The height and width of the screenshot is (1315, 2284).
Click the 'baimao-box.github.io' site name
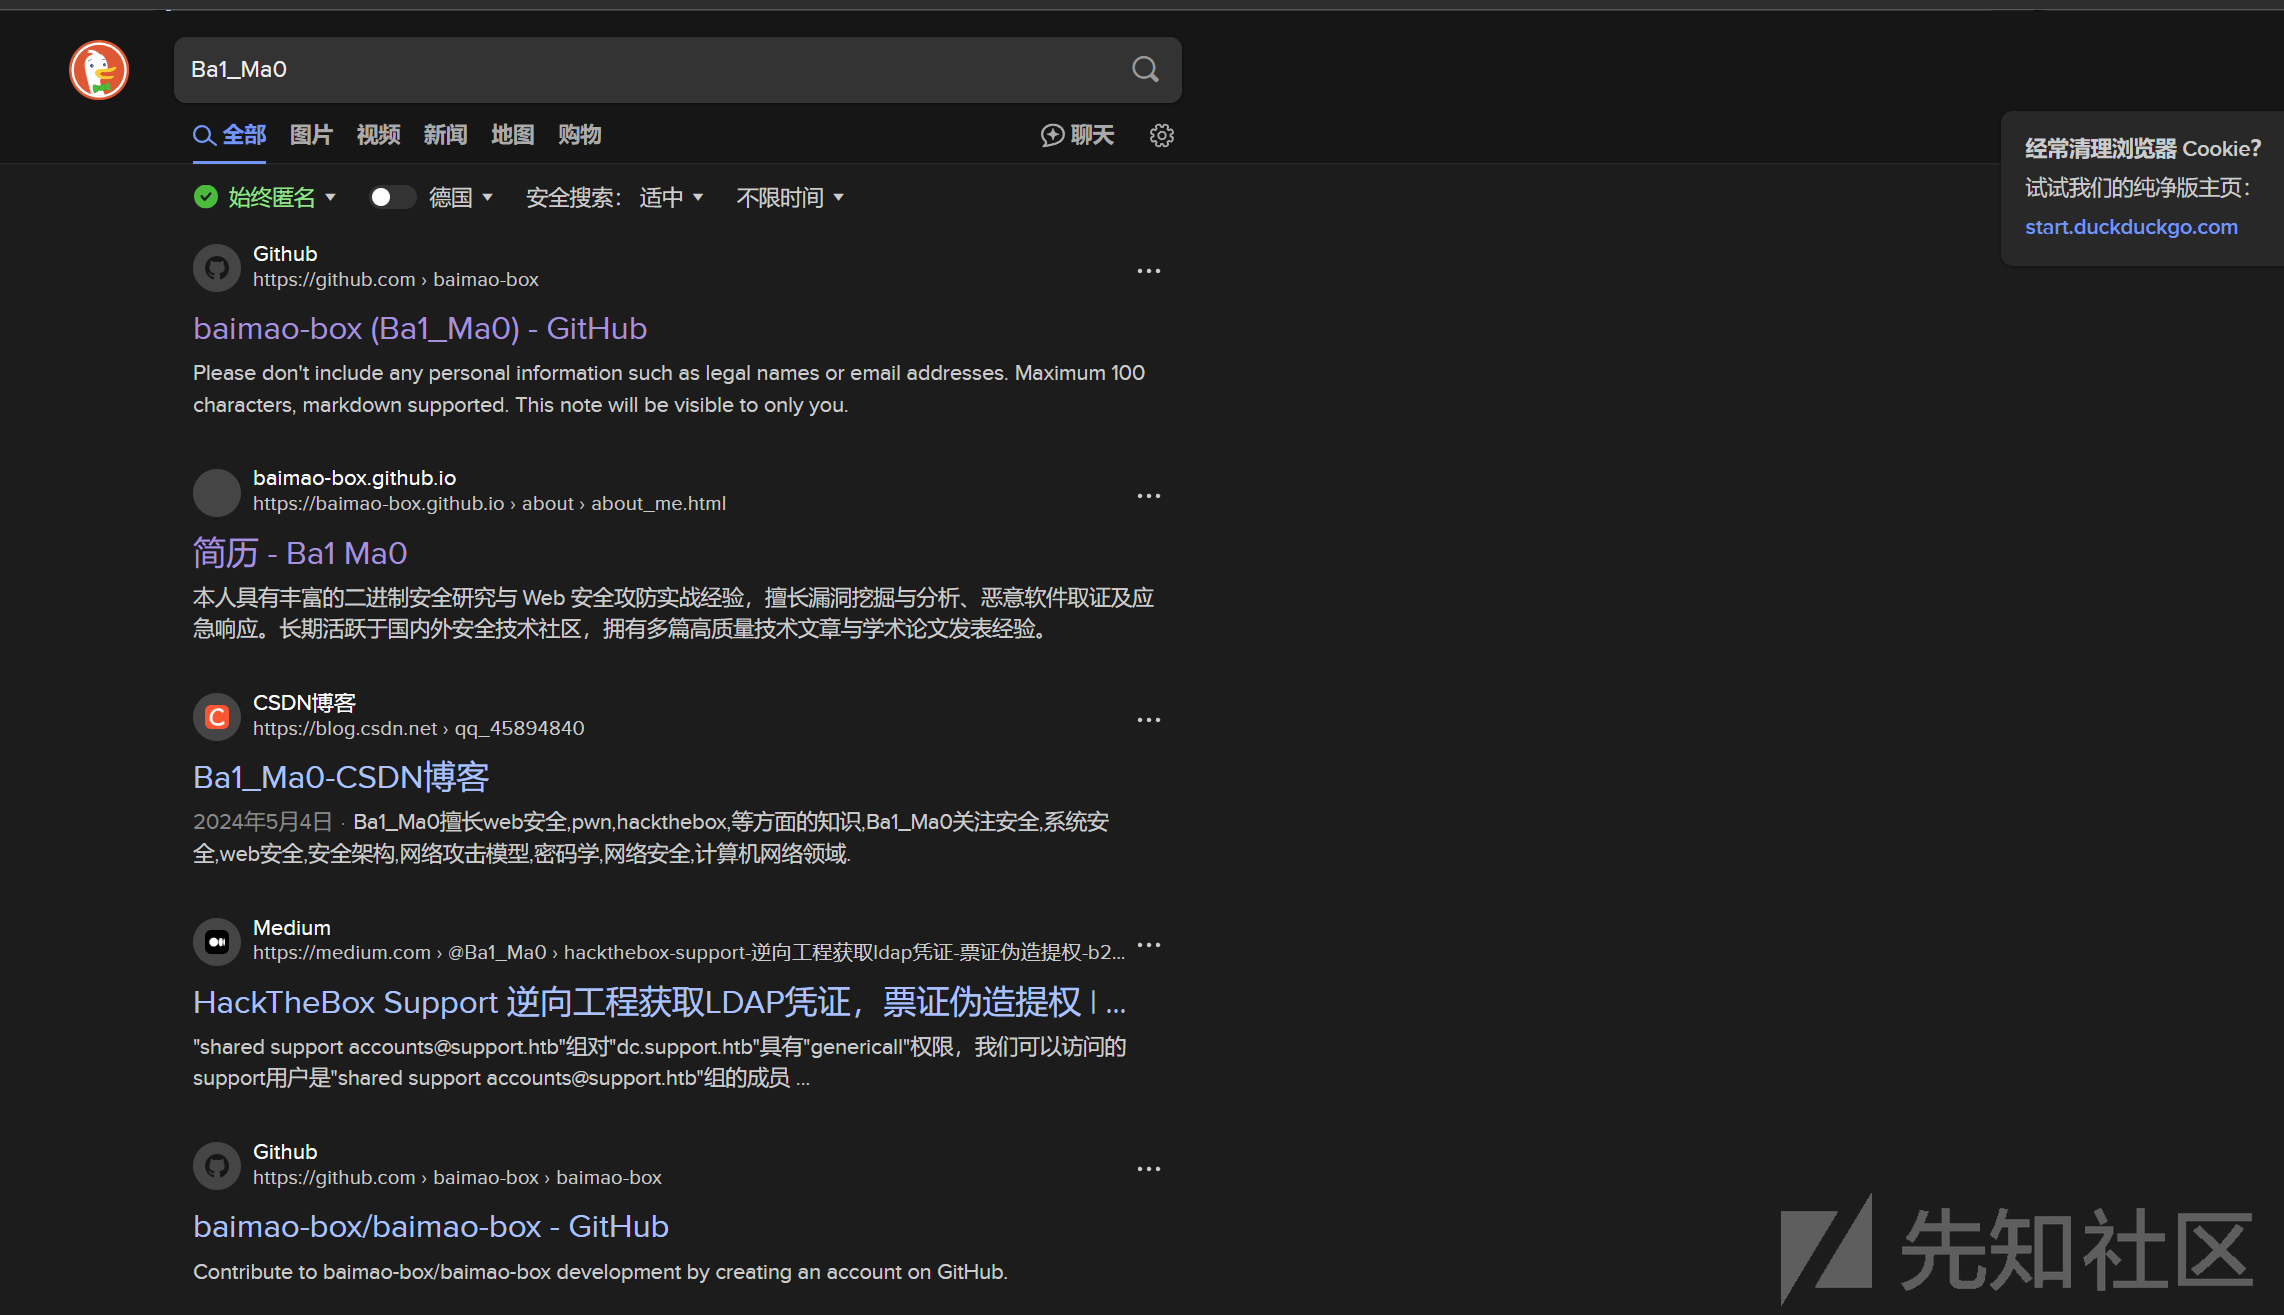click(x=354, y=478)
